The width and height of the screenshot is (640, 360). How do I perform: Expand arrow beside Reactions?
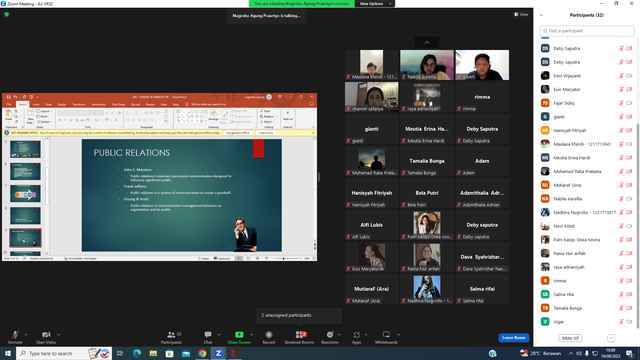(x=339, y=335)
